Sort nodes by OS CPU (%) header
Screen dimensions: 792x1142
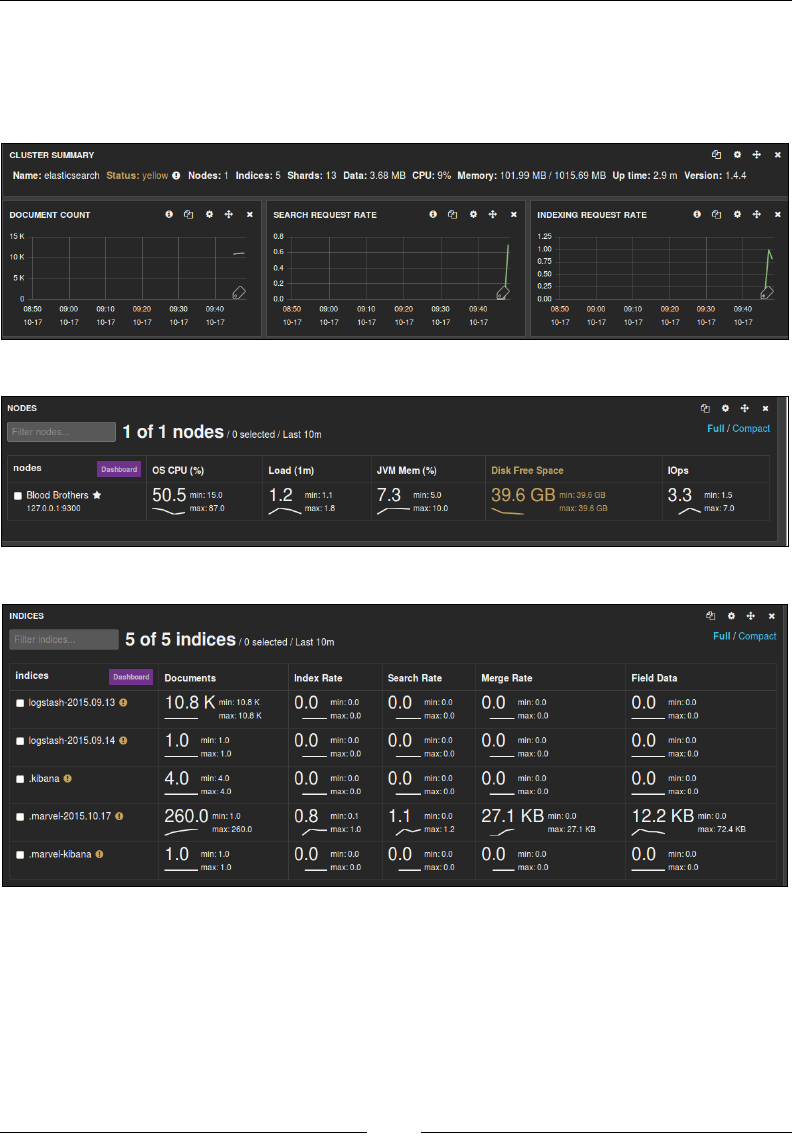point(178,470)
